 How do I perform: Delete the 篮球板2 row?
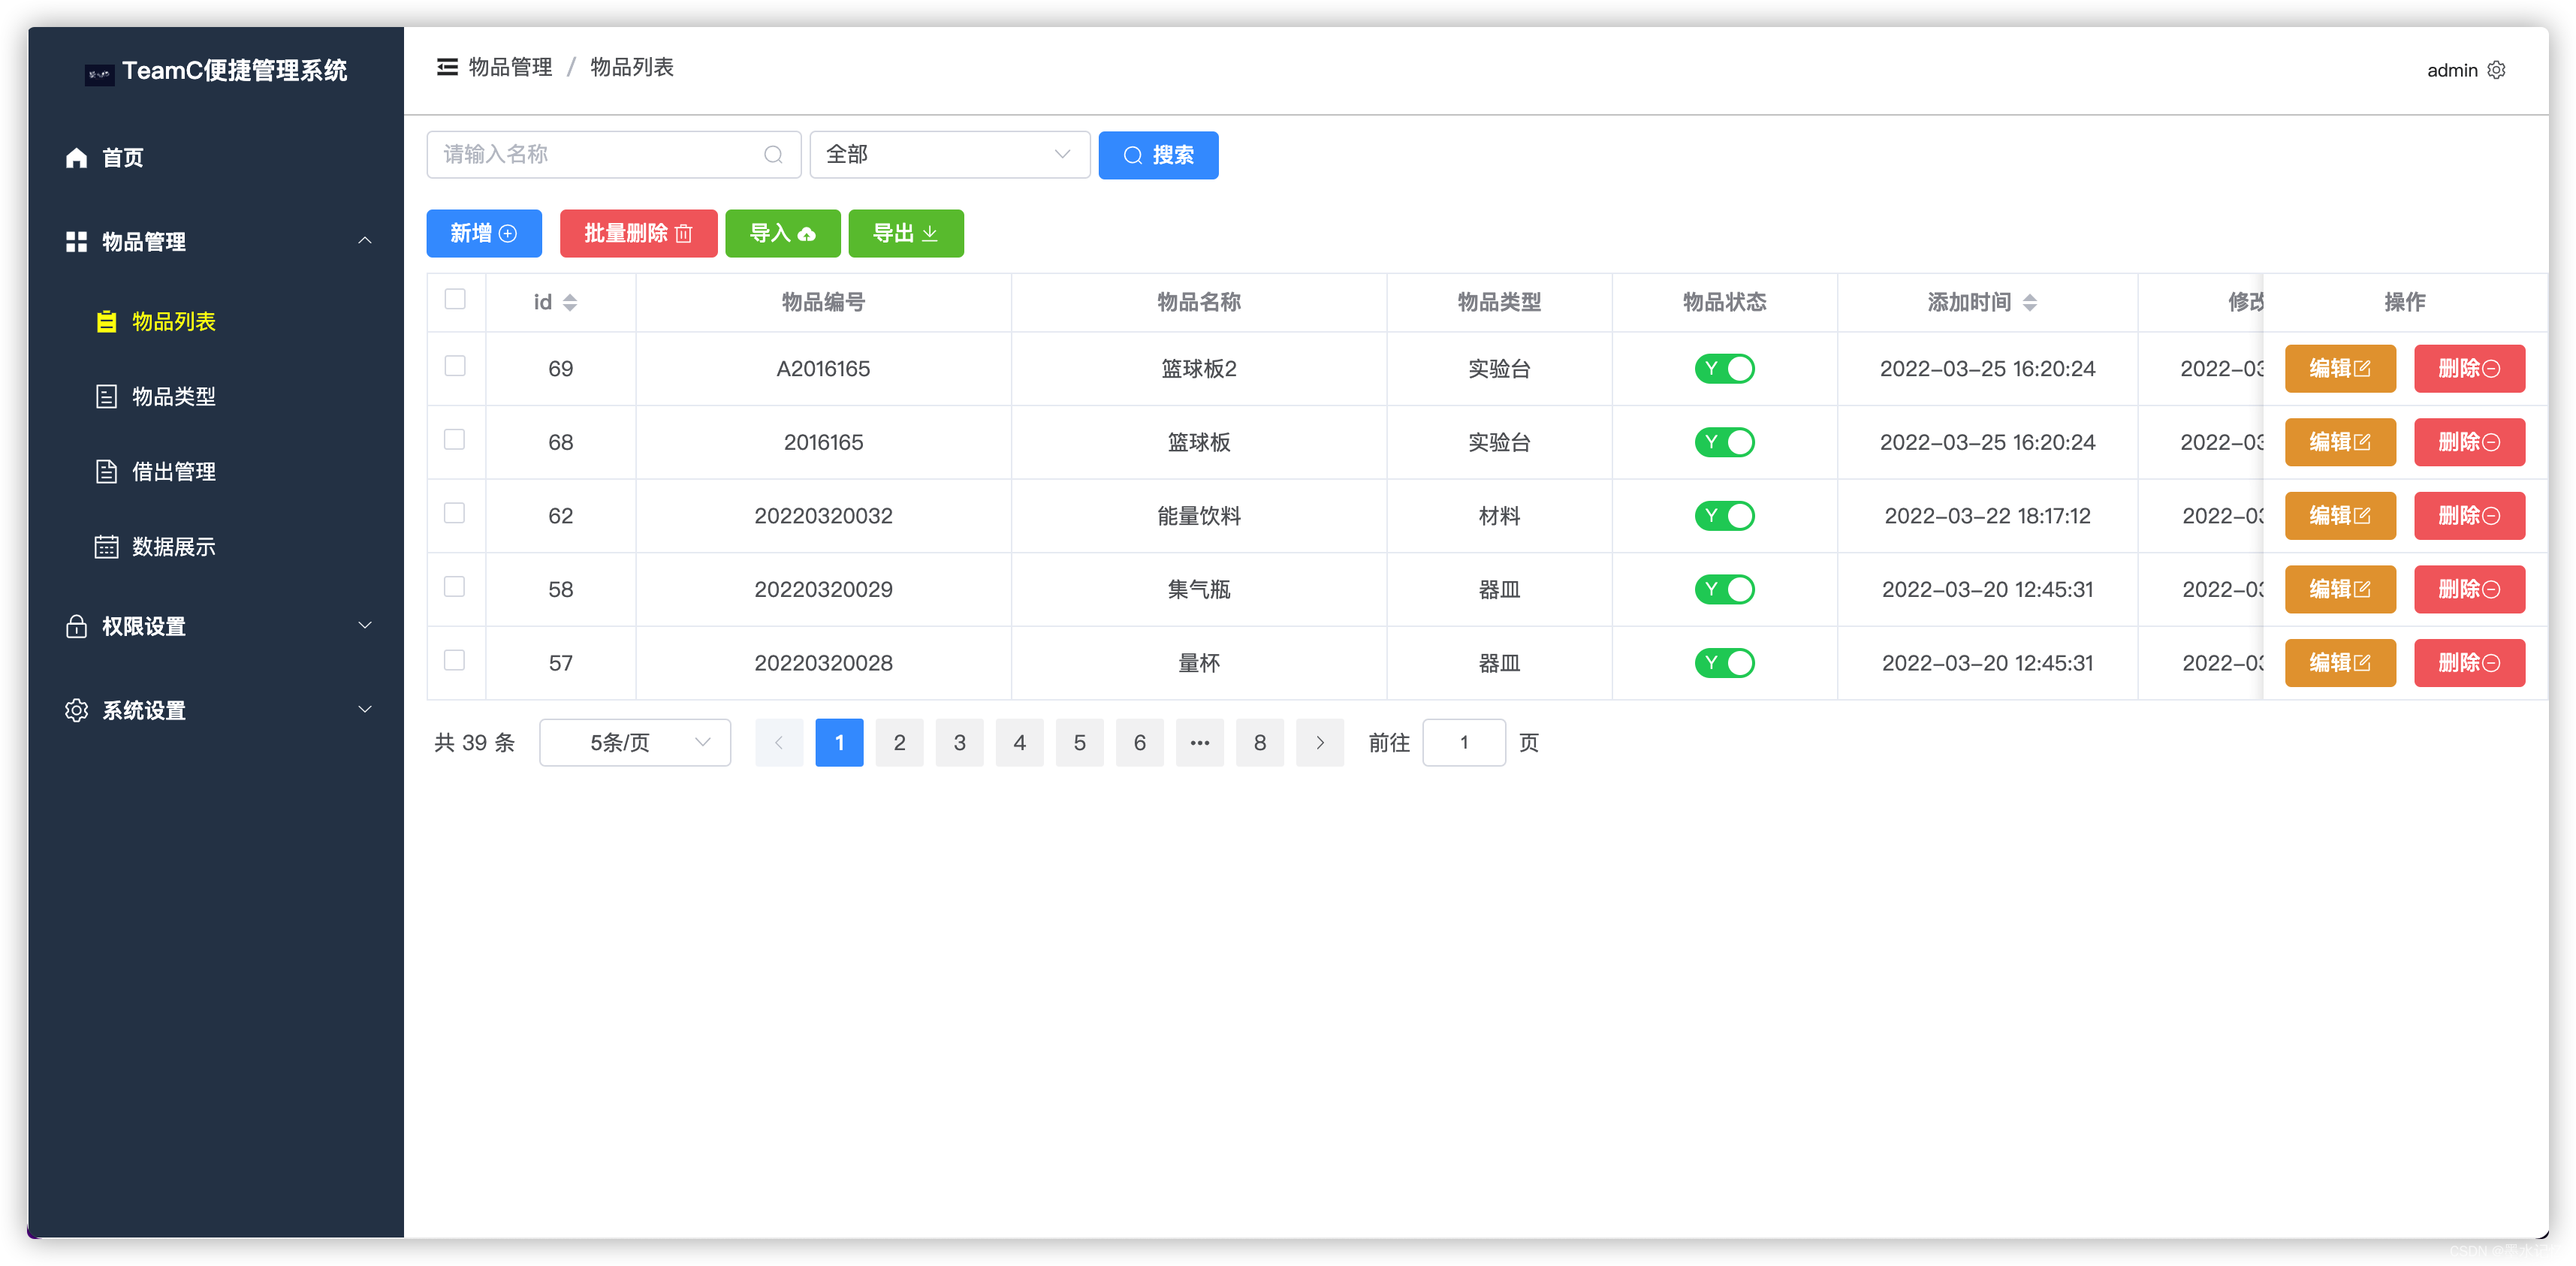pyautogui.click(x=2469, y=369)
